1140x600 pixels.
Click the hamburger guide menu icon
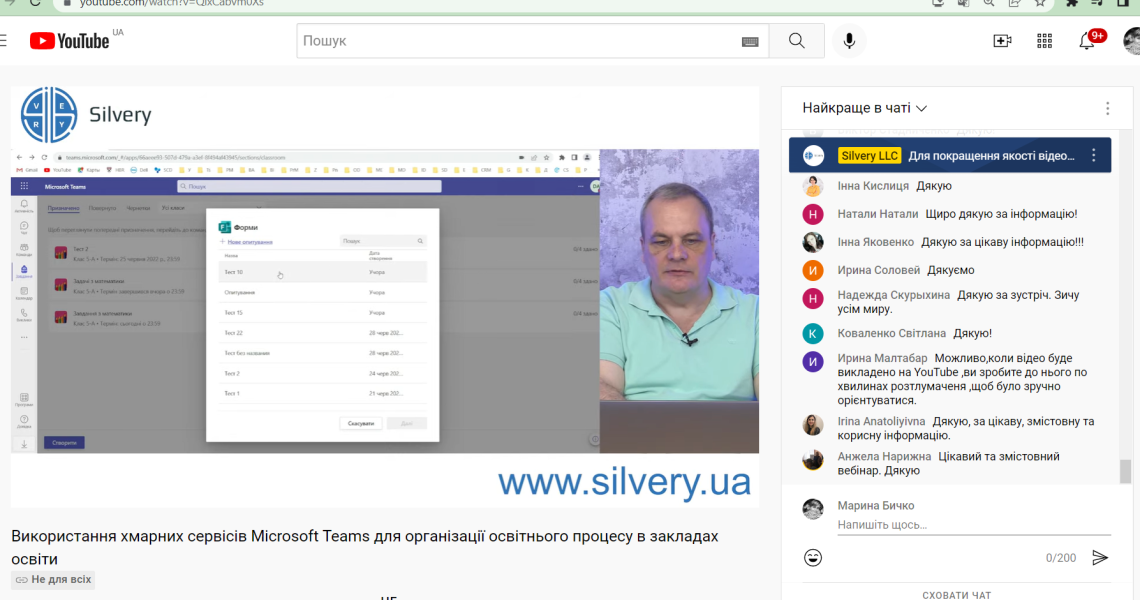(4, 41)
